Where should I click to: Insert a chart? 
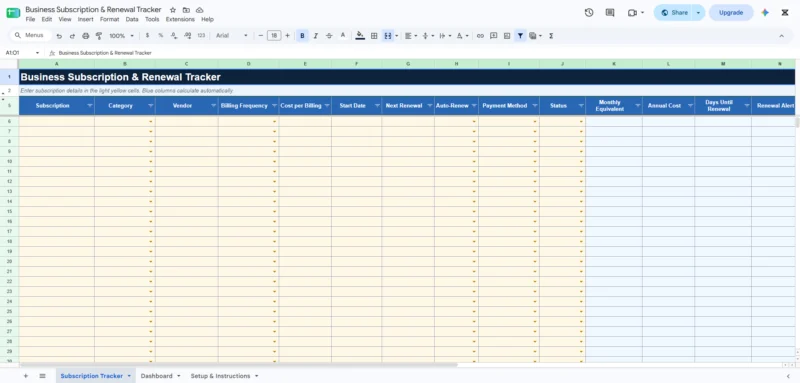(x=507, y=36)
